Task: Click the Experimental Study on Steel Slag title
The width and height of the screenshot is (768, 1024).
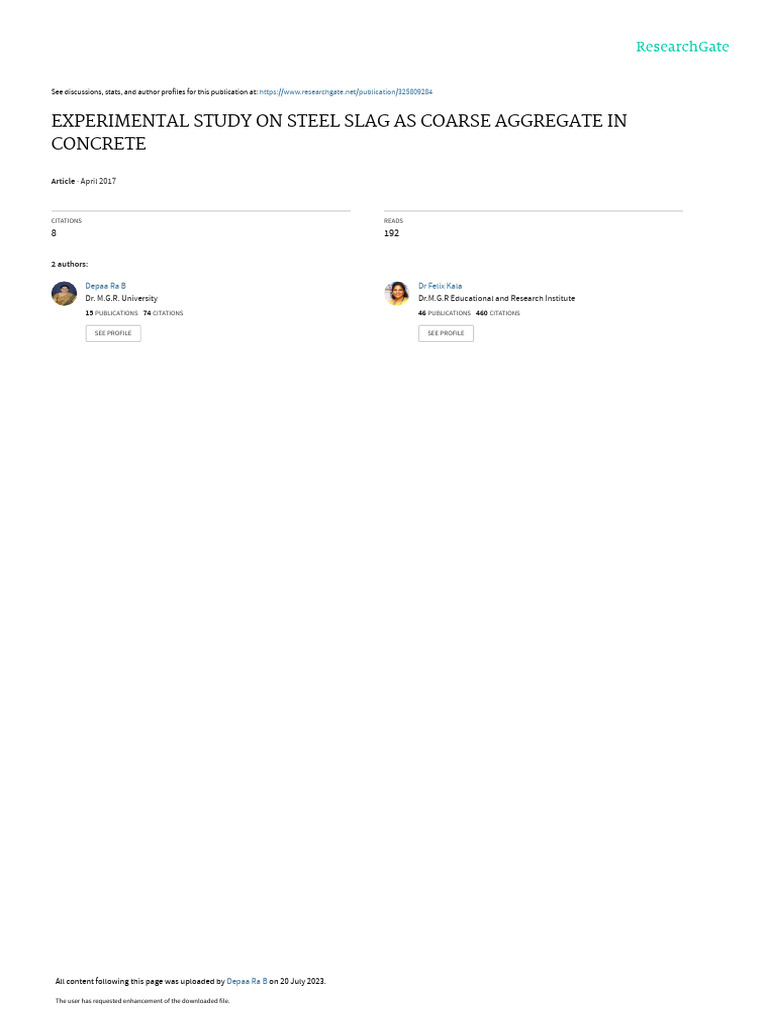Action: [339, 132]
